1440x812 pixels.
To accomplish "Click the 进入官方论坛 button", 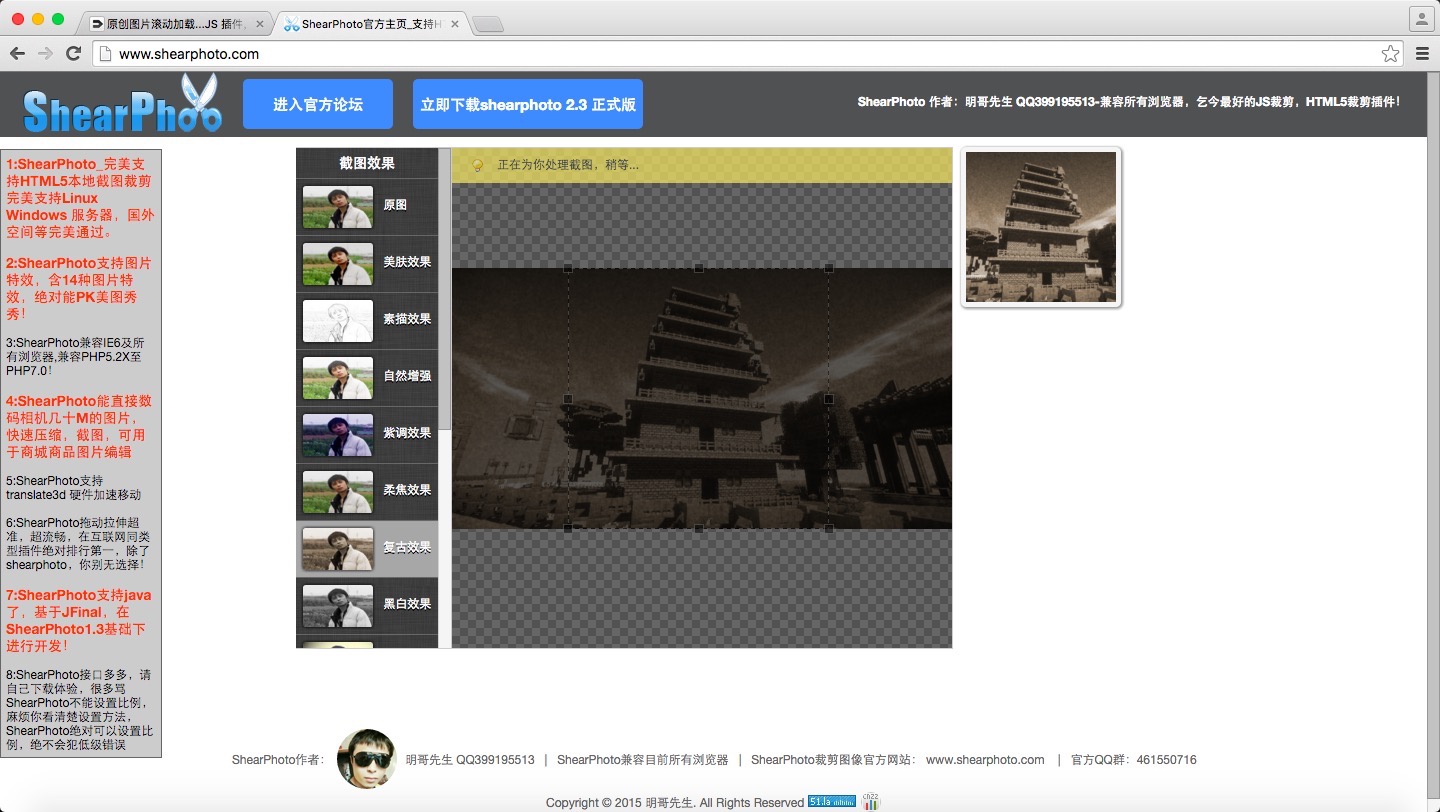I will [x=318, y=104].
